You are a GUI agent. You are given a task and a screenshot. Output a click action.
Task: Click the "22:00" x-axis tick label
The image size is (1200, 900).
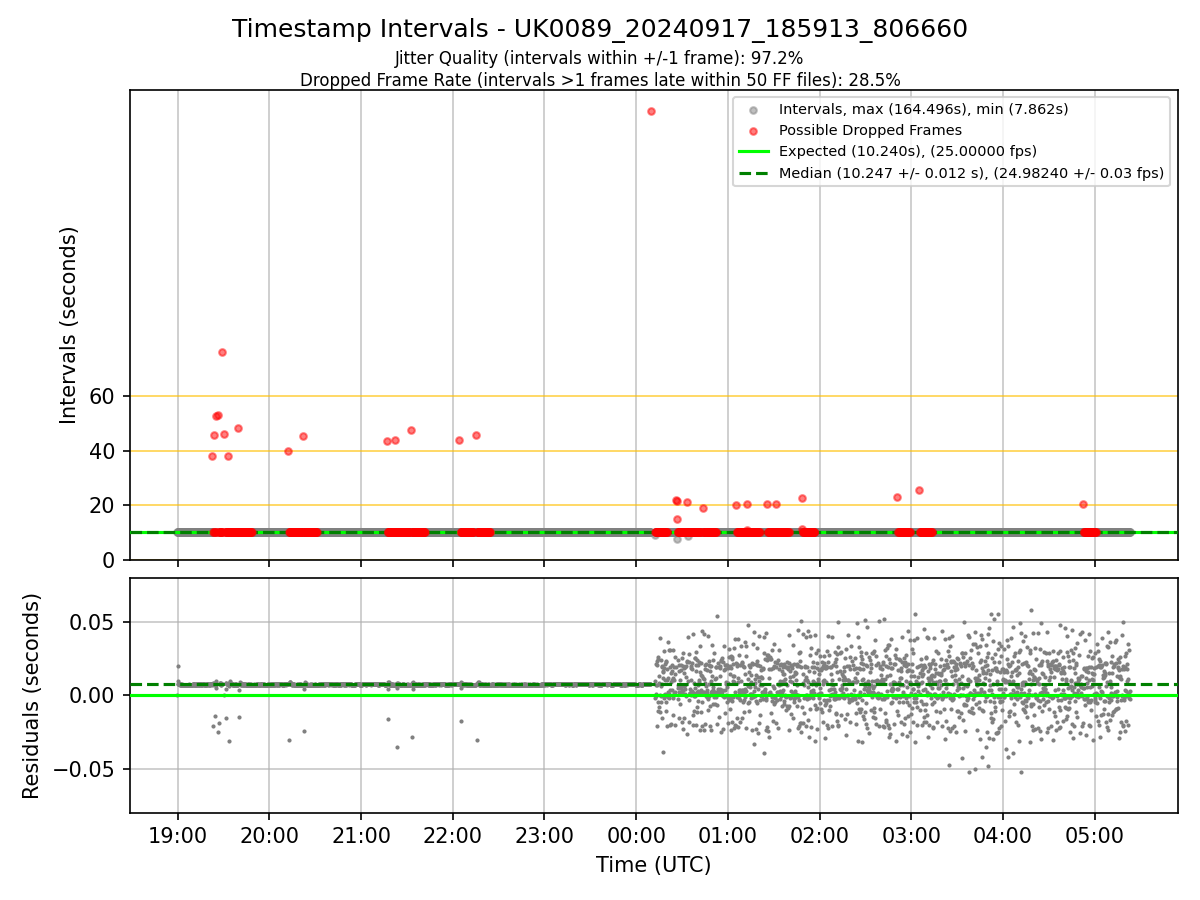pos(453,833)
